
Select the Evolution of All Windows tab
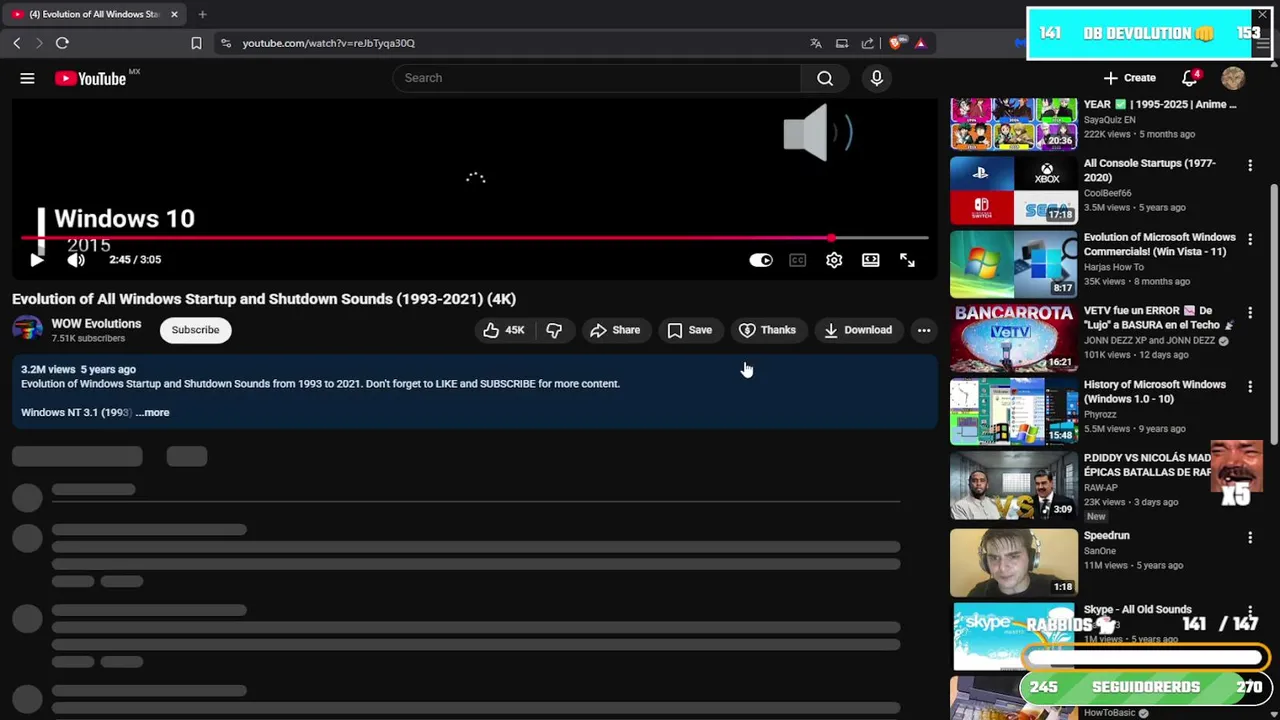coord(94,14)
